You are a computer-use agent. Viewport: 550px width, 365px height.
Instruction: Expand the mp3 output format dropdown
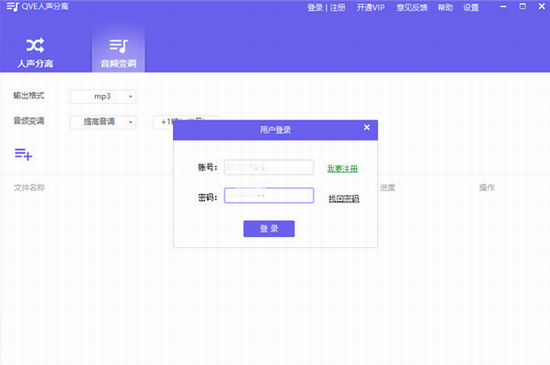(x=103, y=97)
